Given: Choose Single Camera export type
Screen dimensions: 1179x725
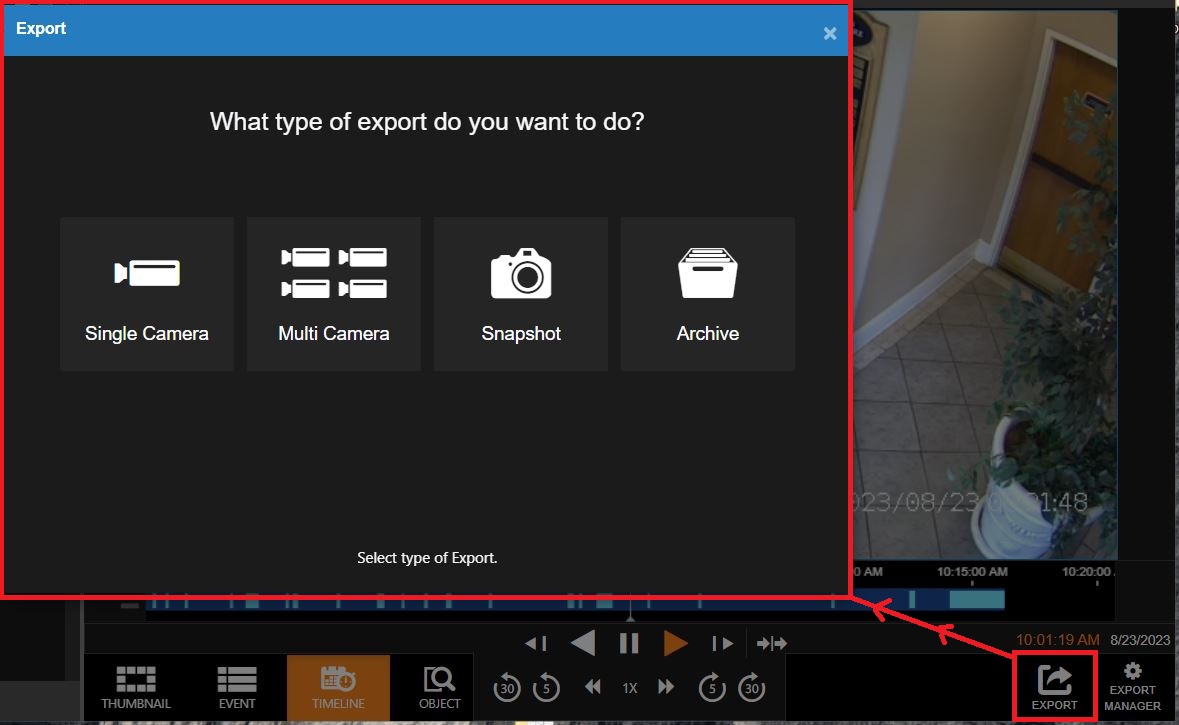Looking at the screenshot, I should [x=147, y=294].
